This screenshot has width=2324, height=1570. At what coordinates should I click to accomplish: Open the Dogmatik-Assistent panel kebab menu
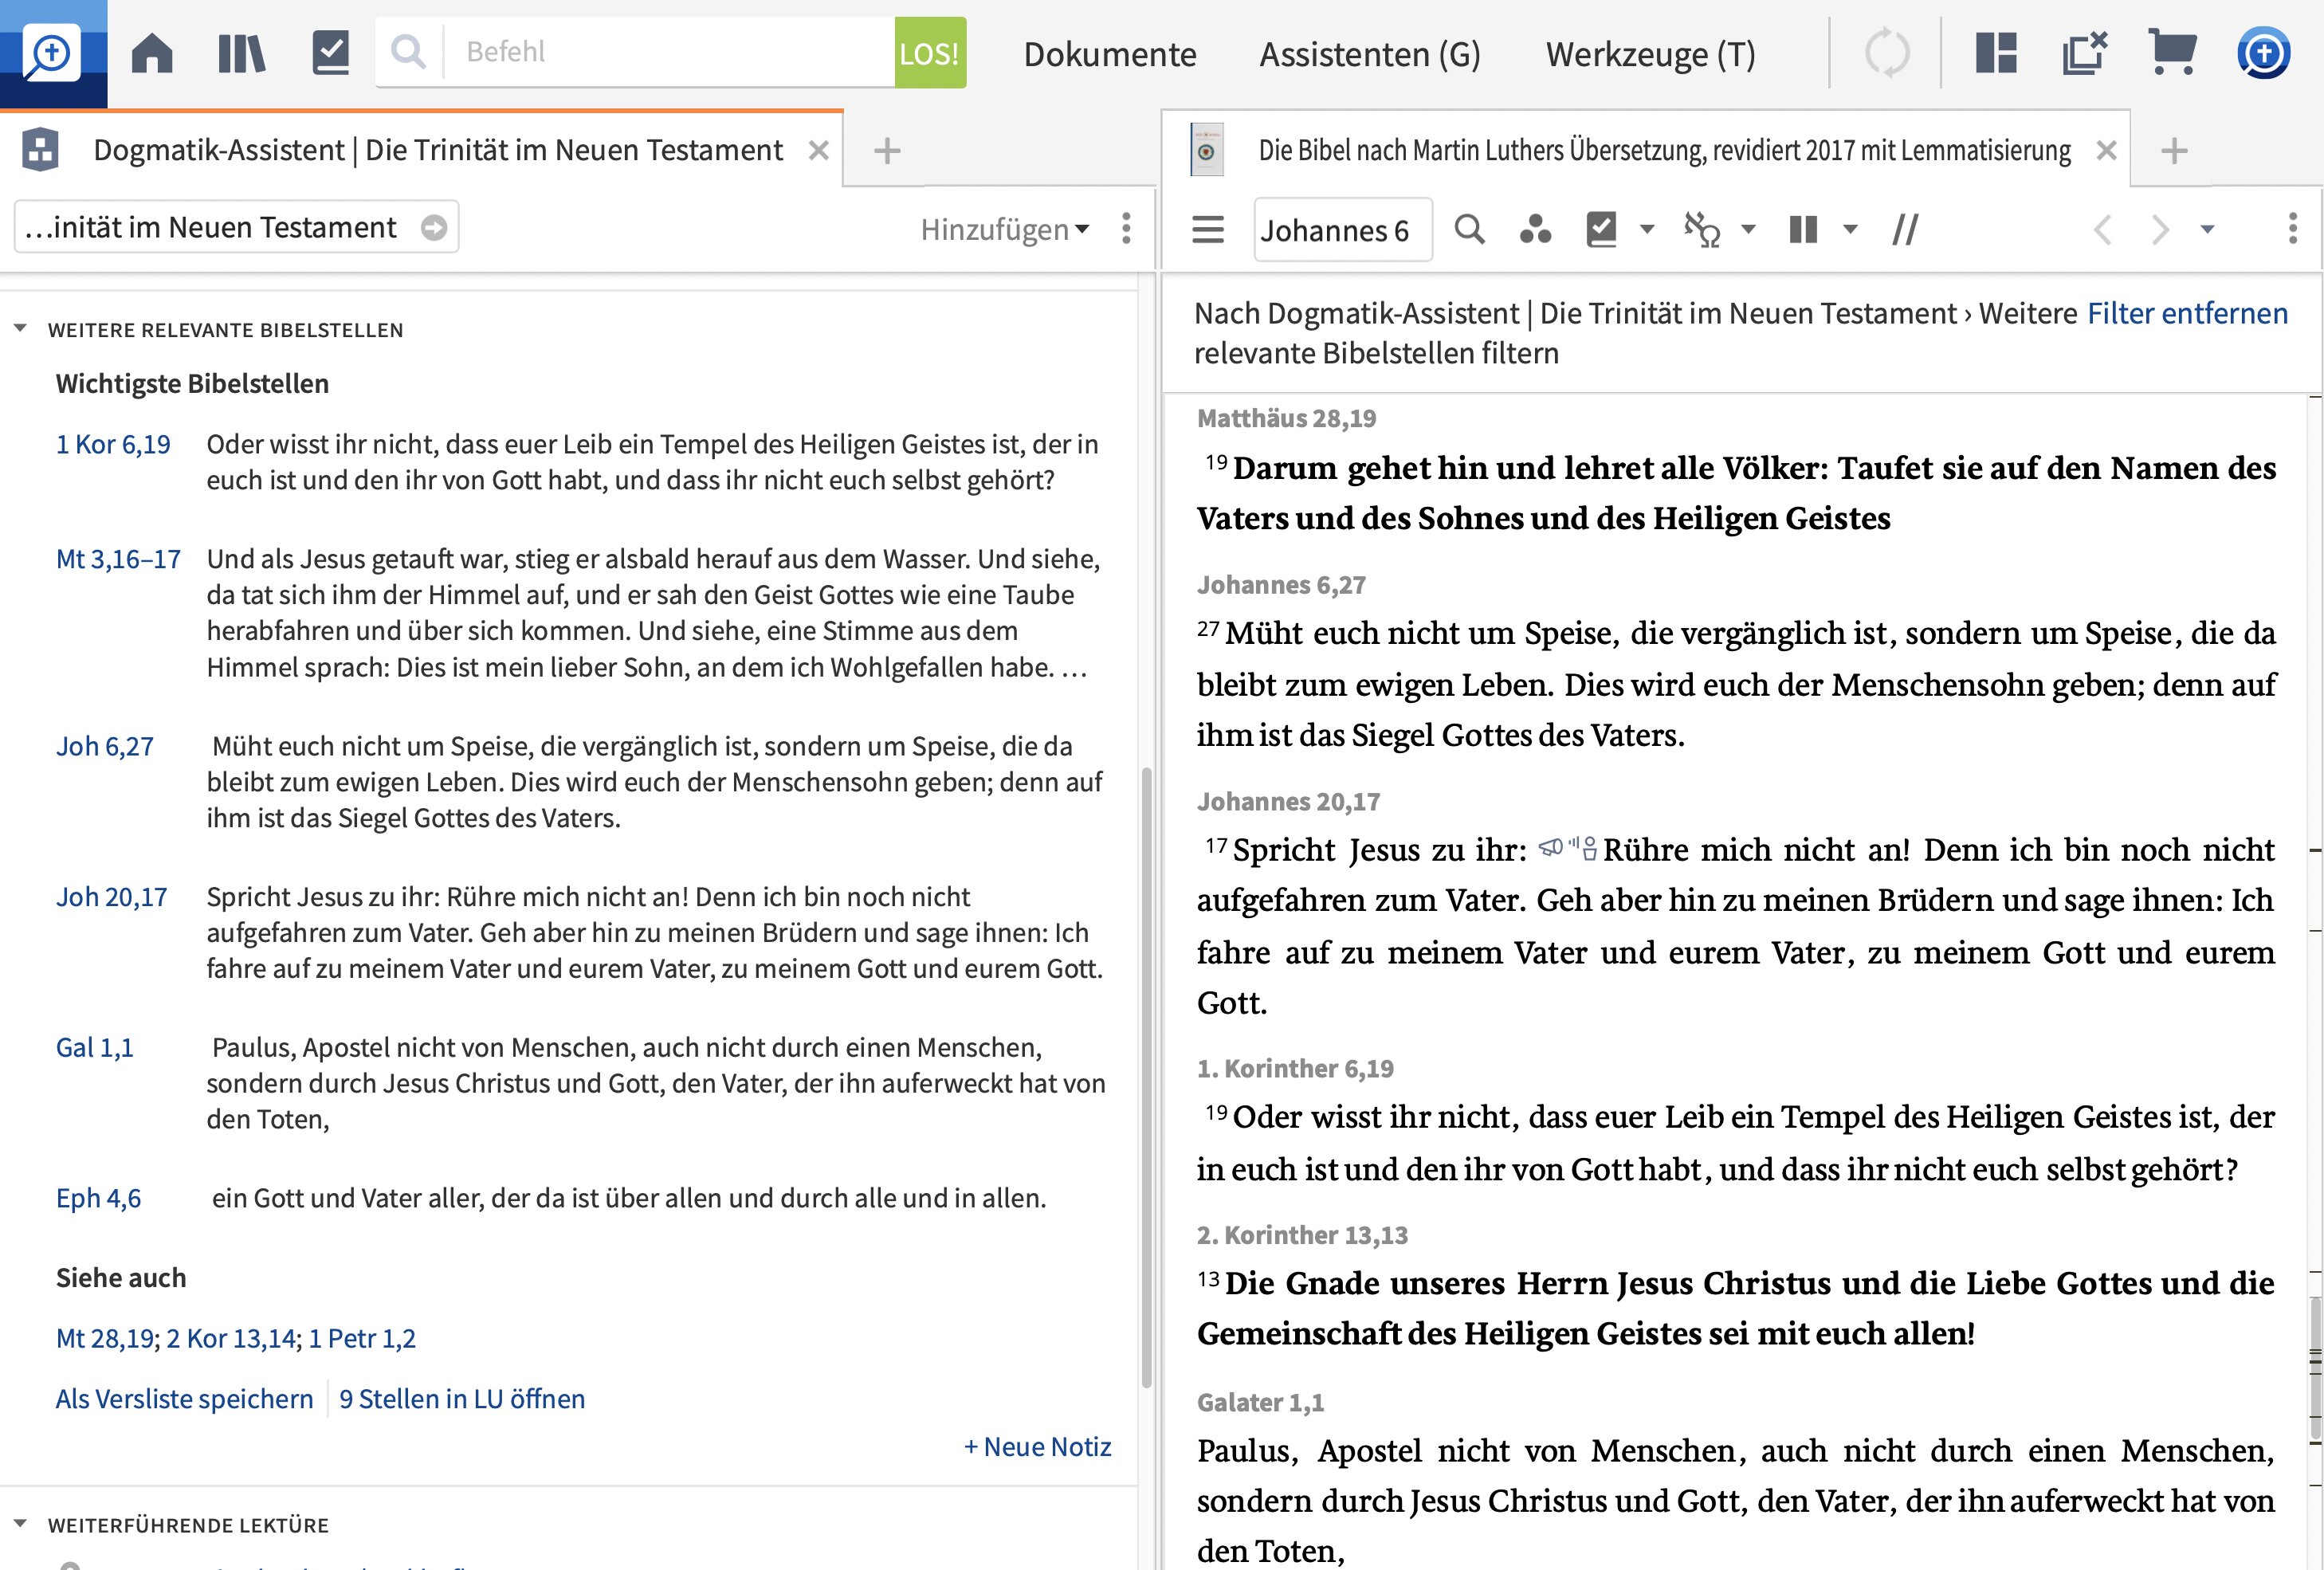1127,229
